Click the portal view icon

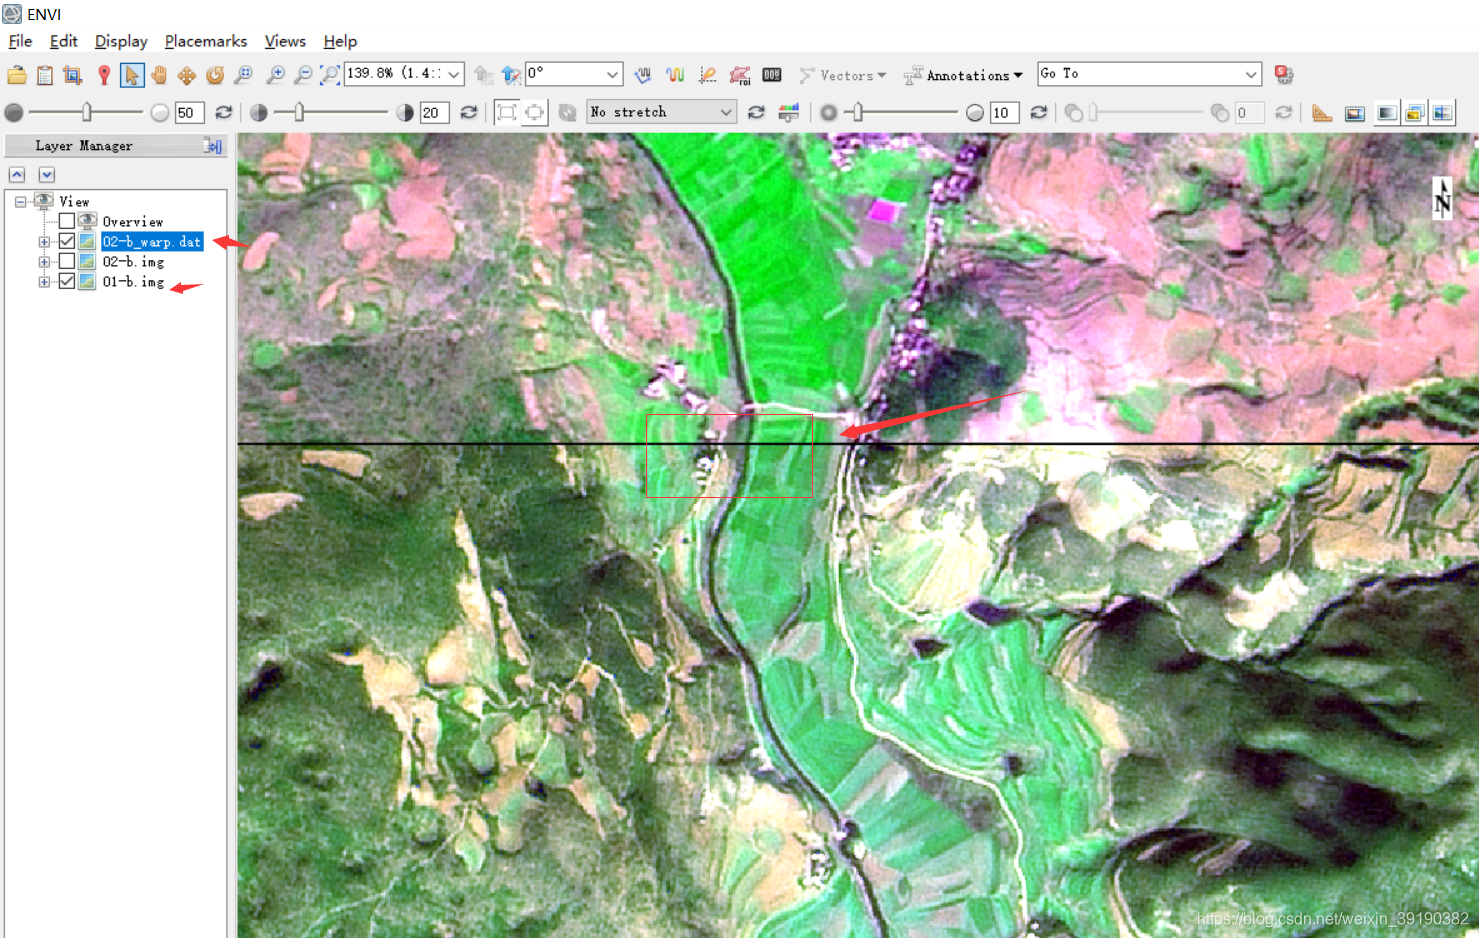1355,113
